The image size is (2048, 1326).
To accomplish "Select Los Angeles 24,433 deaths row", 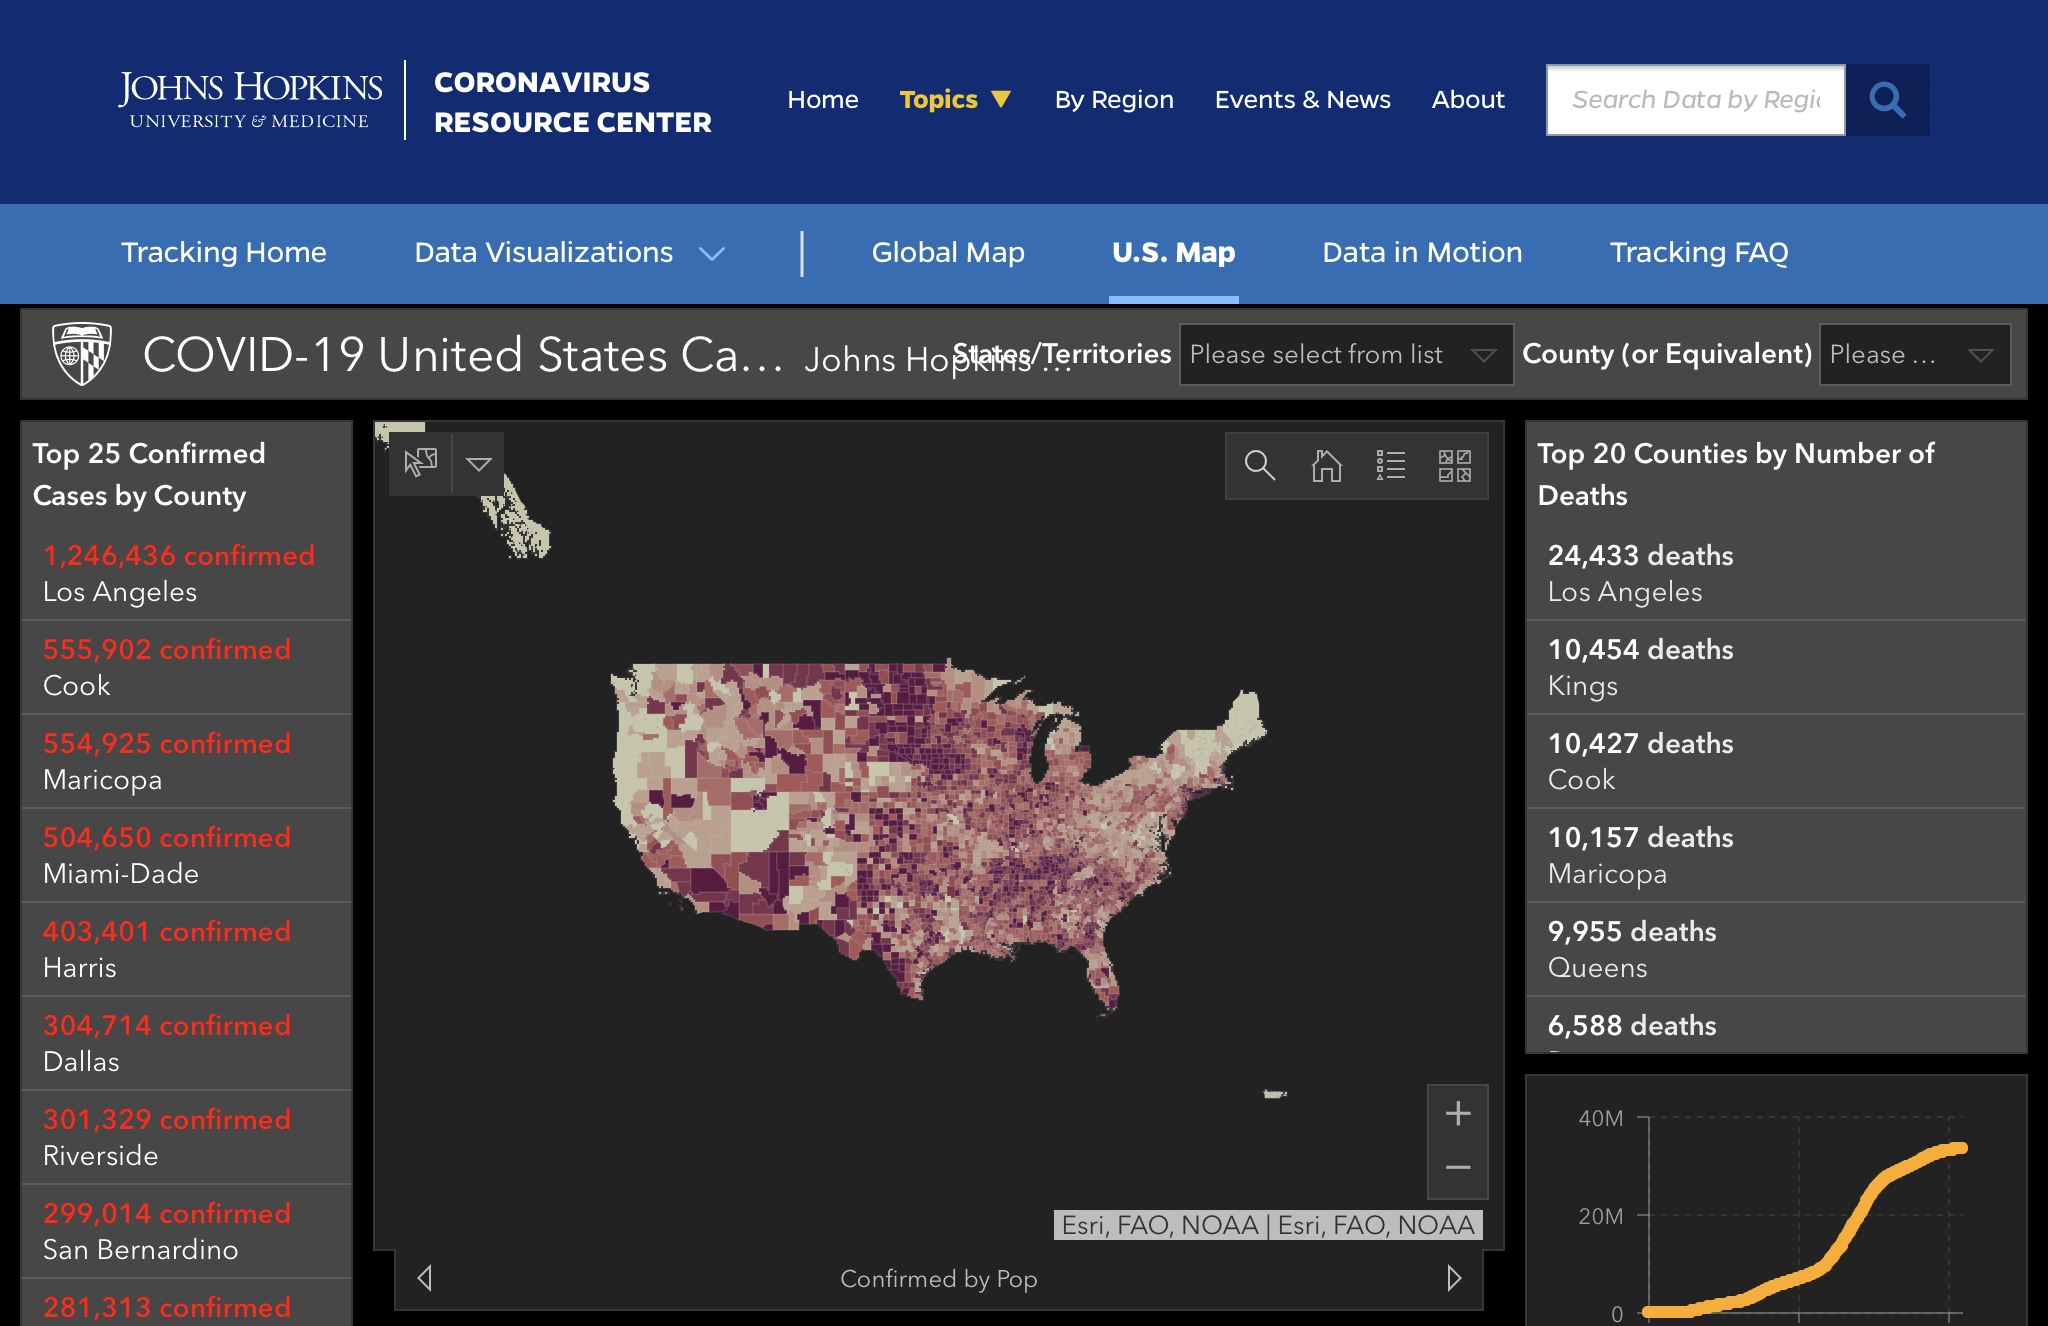I will coord(1776,573).
